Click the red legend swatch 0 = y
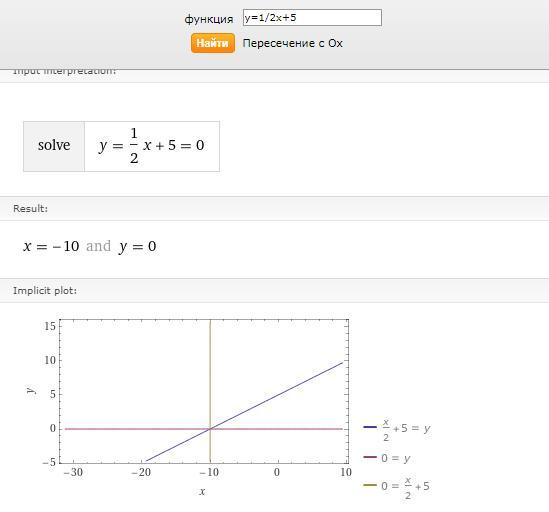The image size is (549, 512). [x=370, y=457]
